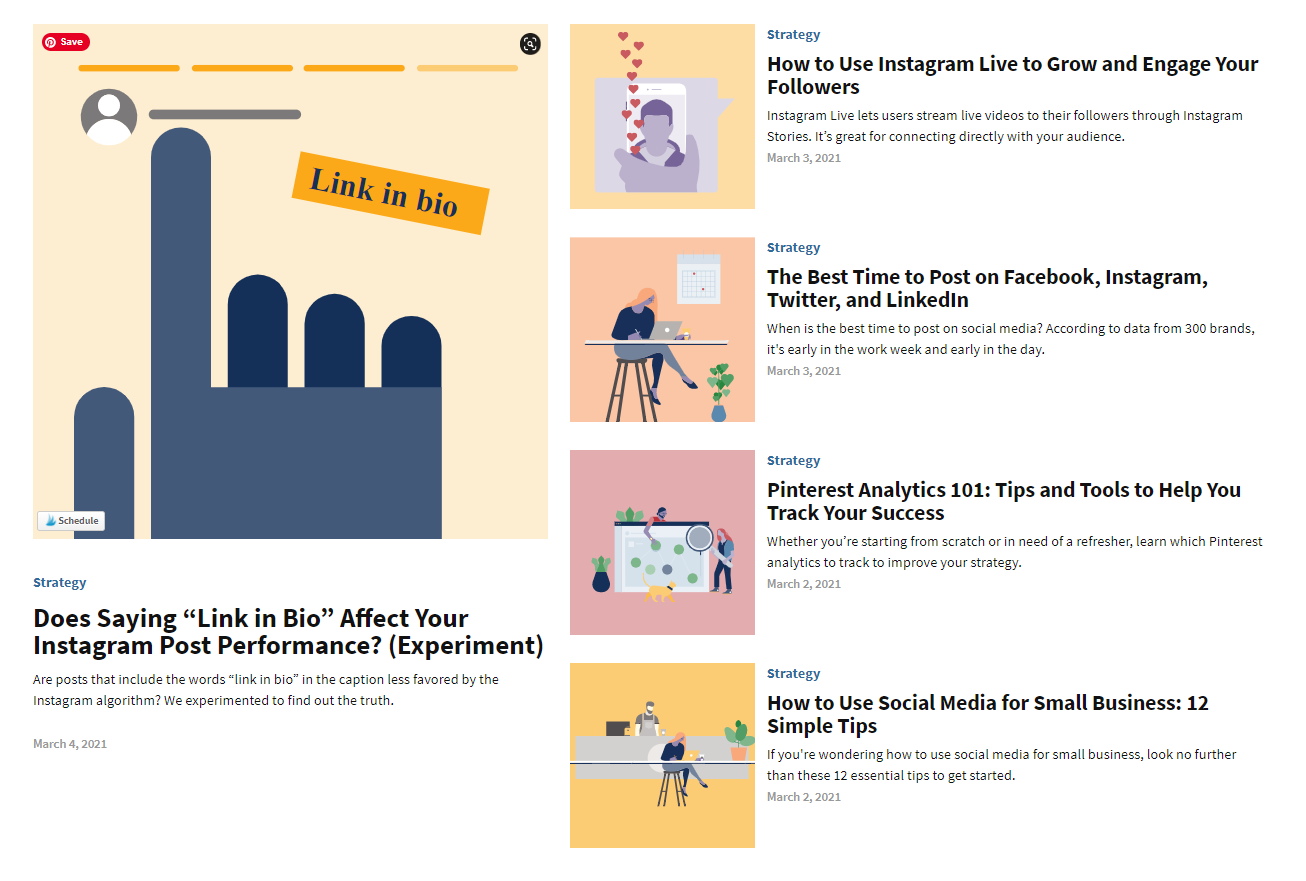Image resolution: width=1306 pixels, height=881 pixels.
Task: Click the Pinterest Save button
Action: (x=66, y=42)
